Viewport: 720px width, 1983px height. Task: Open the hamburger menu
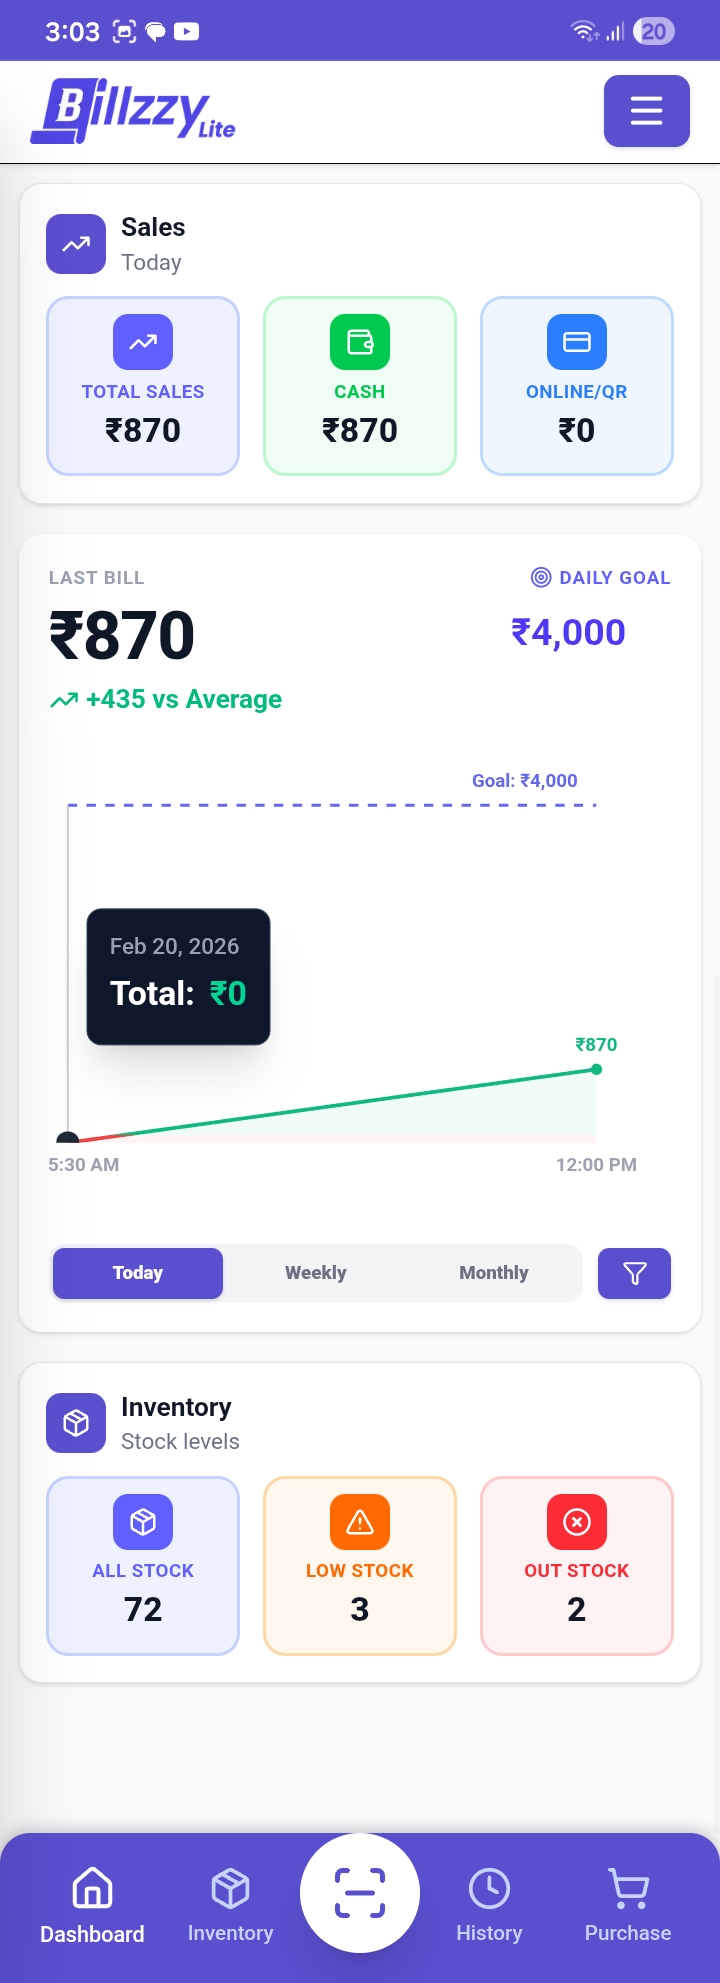pyautogui.click(x=646, y=111)
